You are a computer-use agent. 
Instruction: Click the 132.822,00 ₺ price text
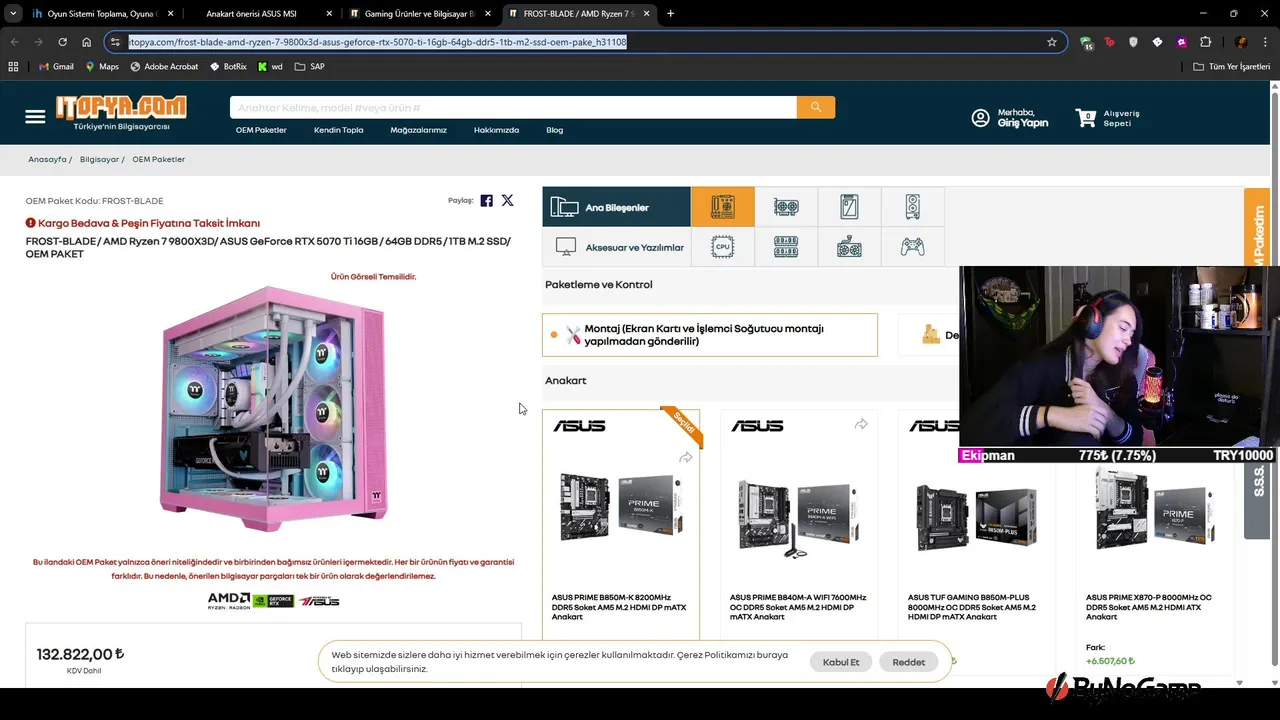coord(80,654)
